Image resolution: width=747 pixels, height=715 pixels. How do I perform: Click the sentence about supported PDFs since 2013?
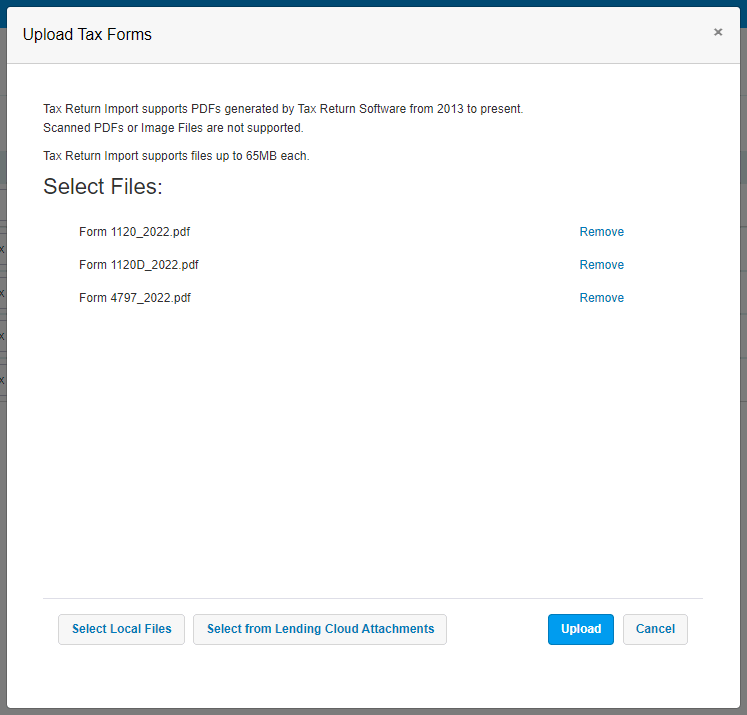pos(283,109)
